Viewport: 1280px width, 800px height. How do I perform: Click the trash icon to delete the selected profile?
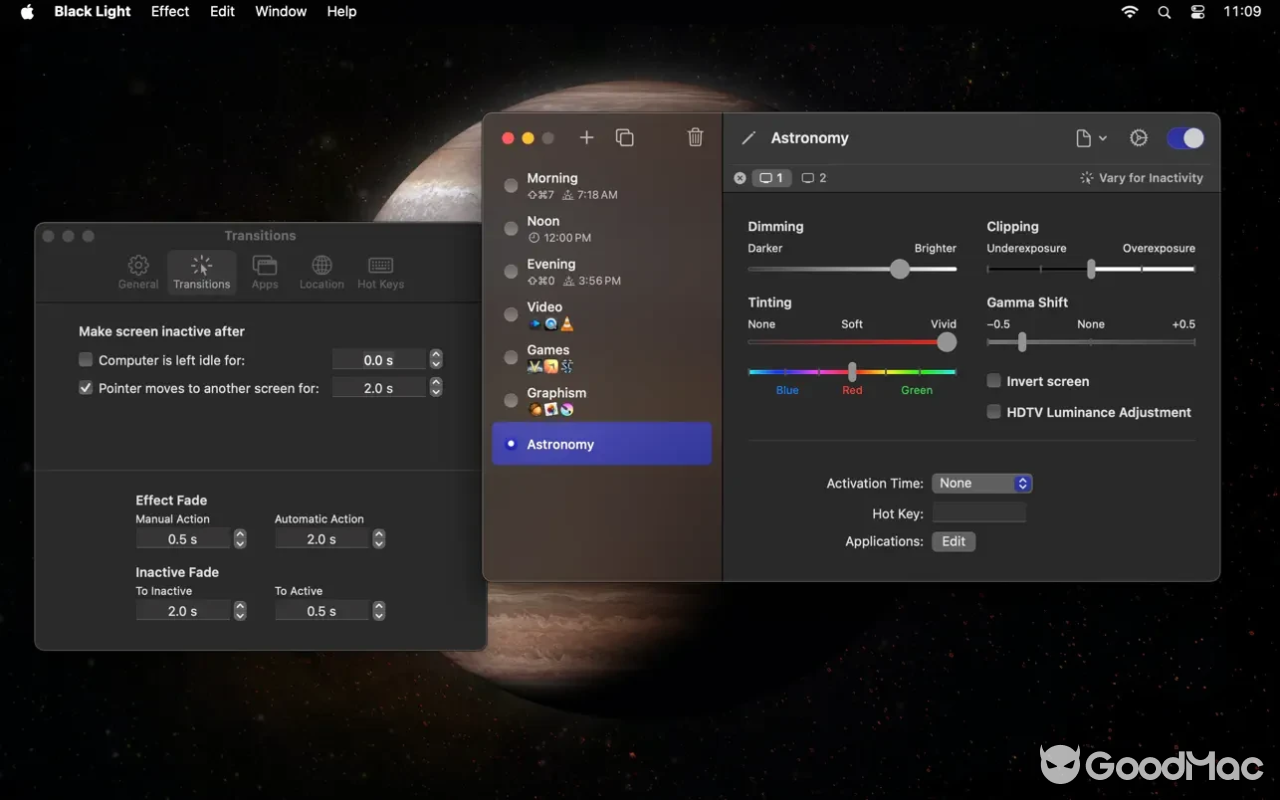695,138
